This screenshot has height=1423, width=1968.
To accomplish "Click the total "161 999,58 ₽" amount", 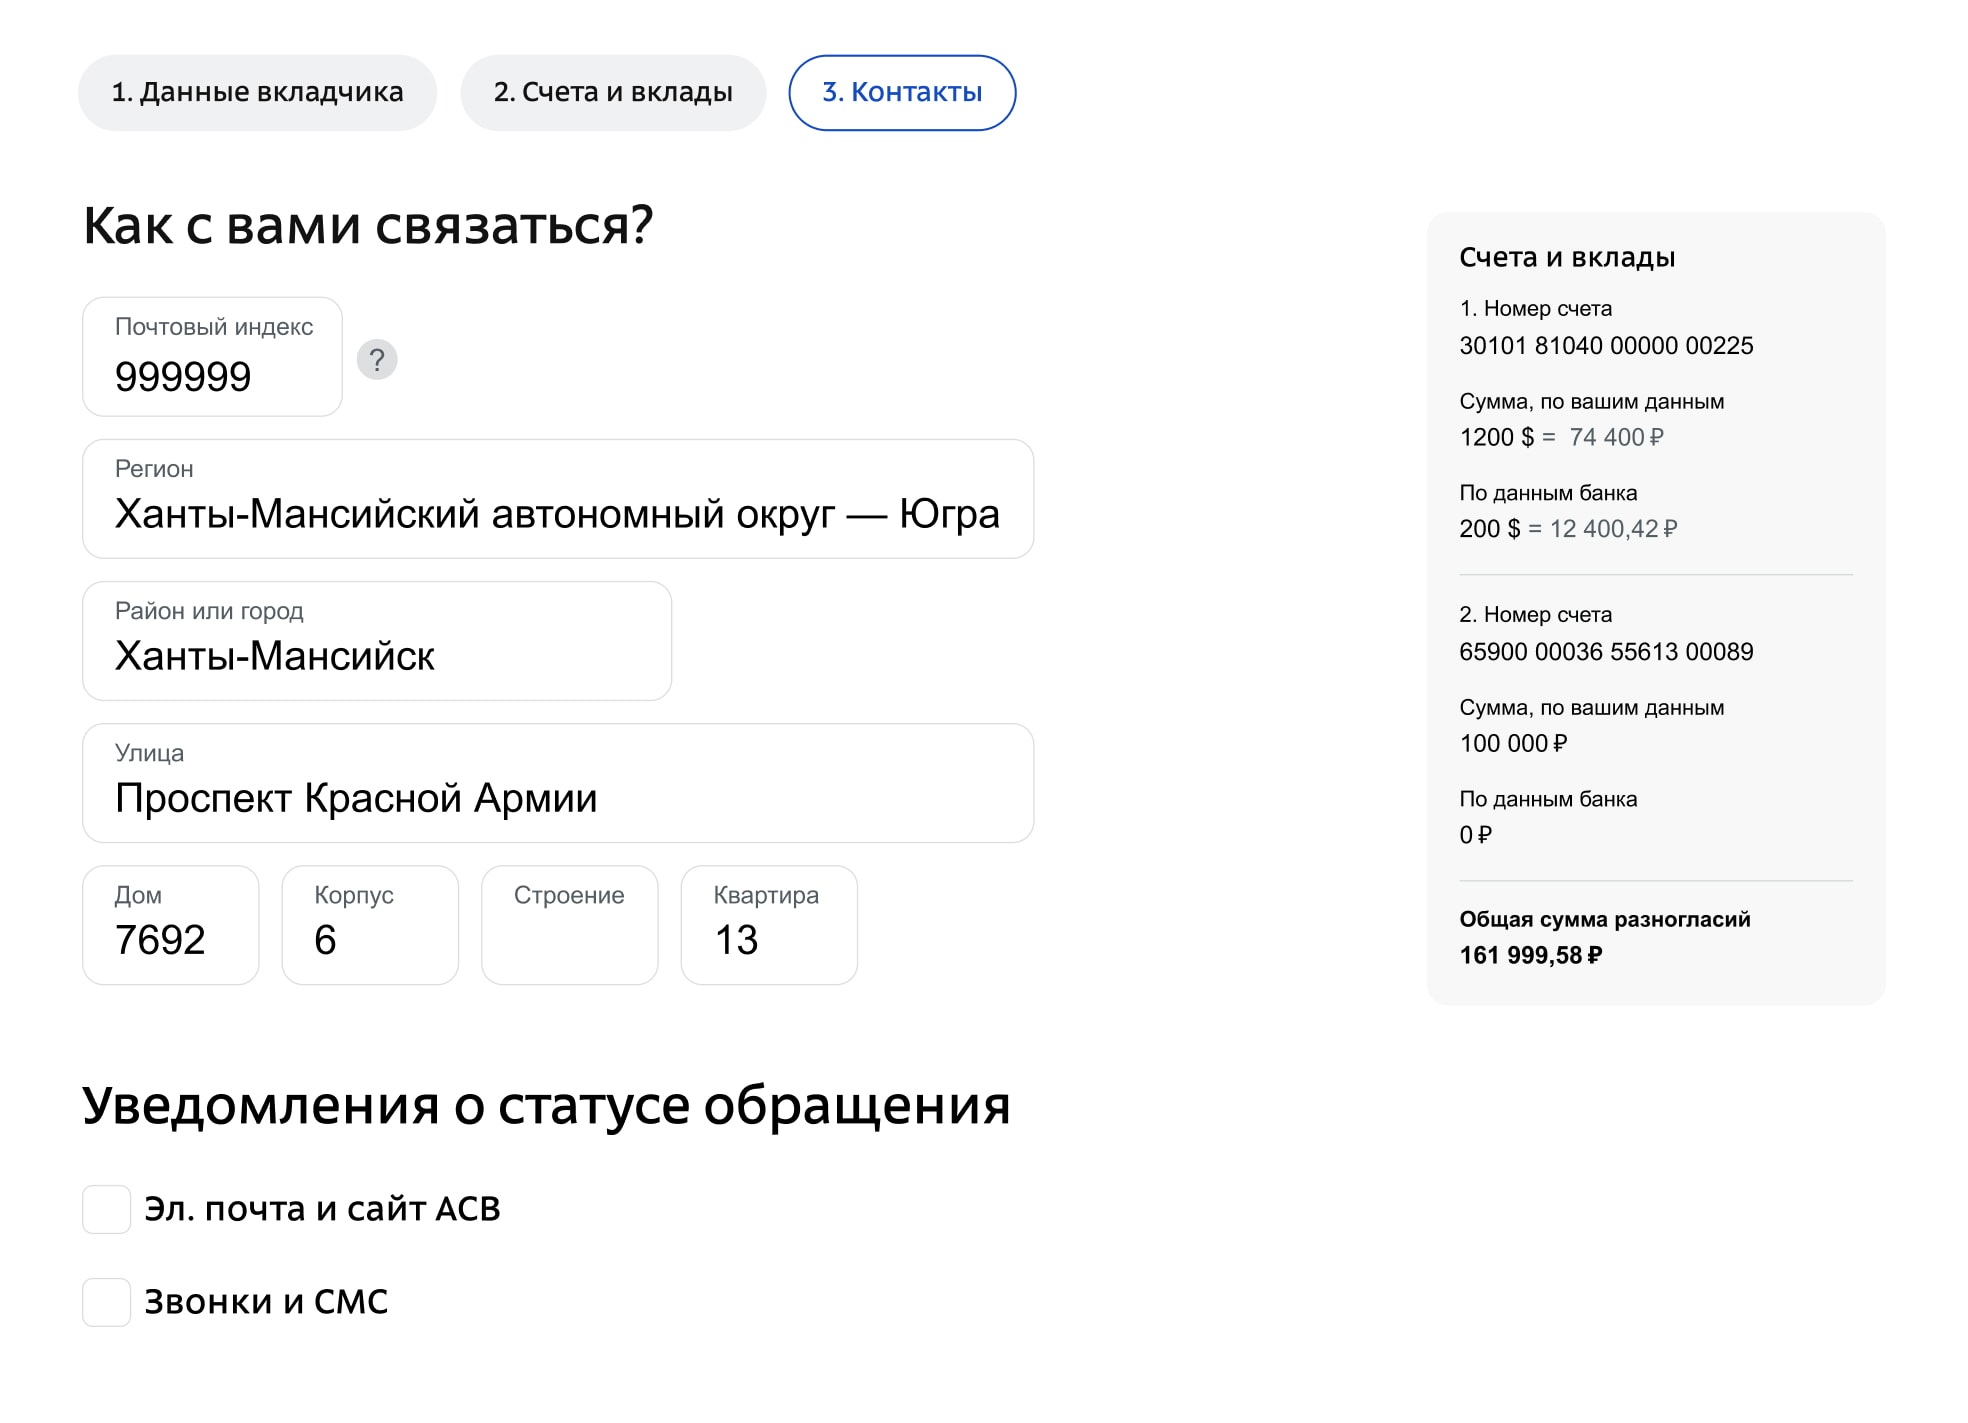I will coord(1530,955).
